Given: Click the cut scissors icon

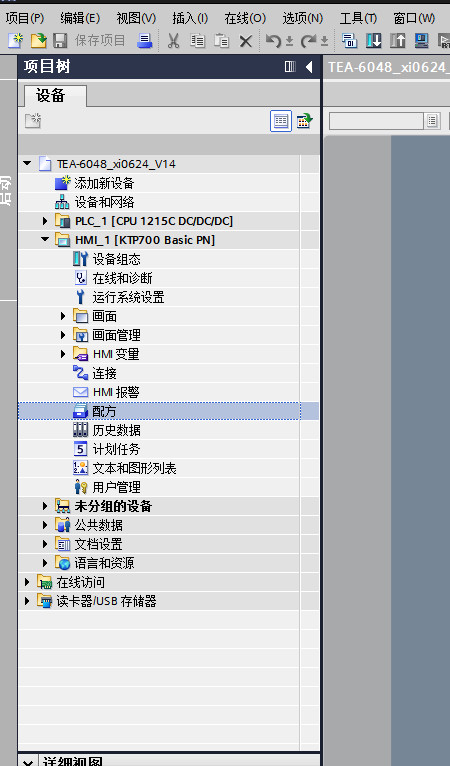Looking at the screenshot, I should coord(173,41).
